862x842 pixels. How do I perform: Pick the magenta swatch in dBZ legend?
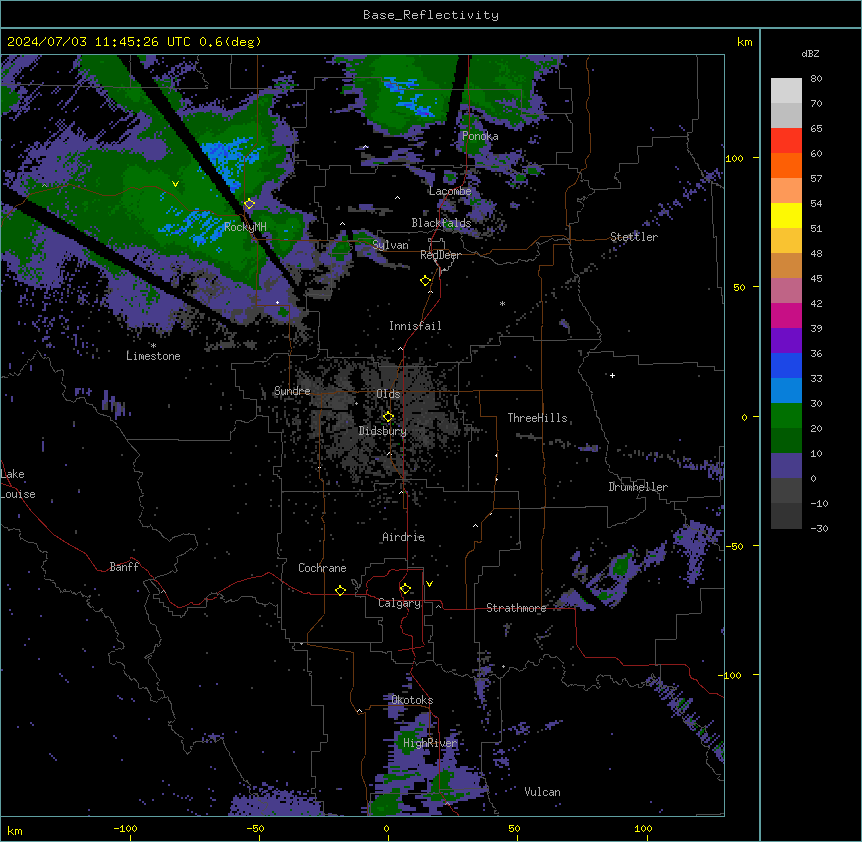[x=786, y=315]
